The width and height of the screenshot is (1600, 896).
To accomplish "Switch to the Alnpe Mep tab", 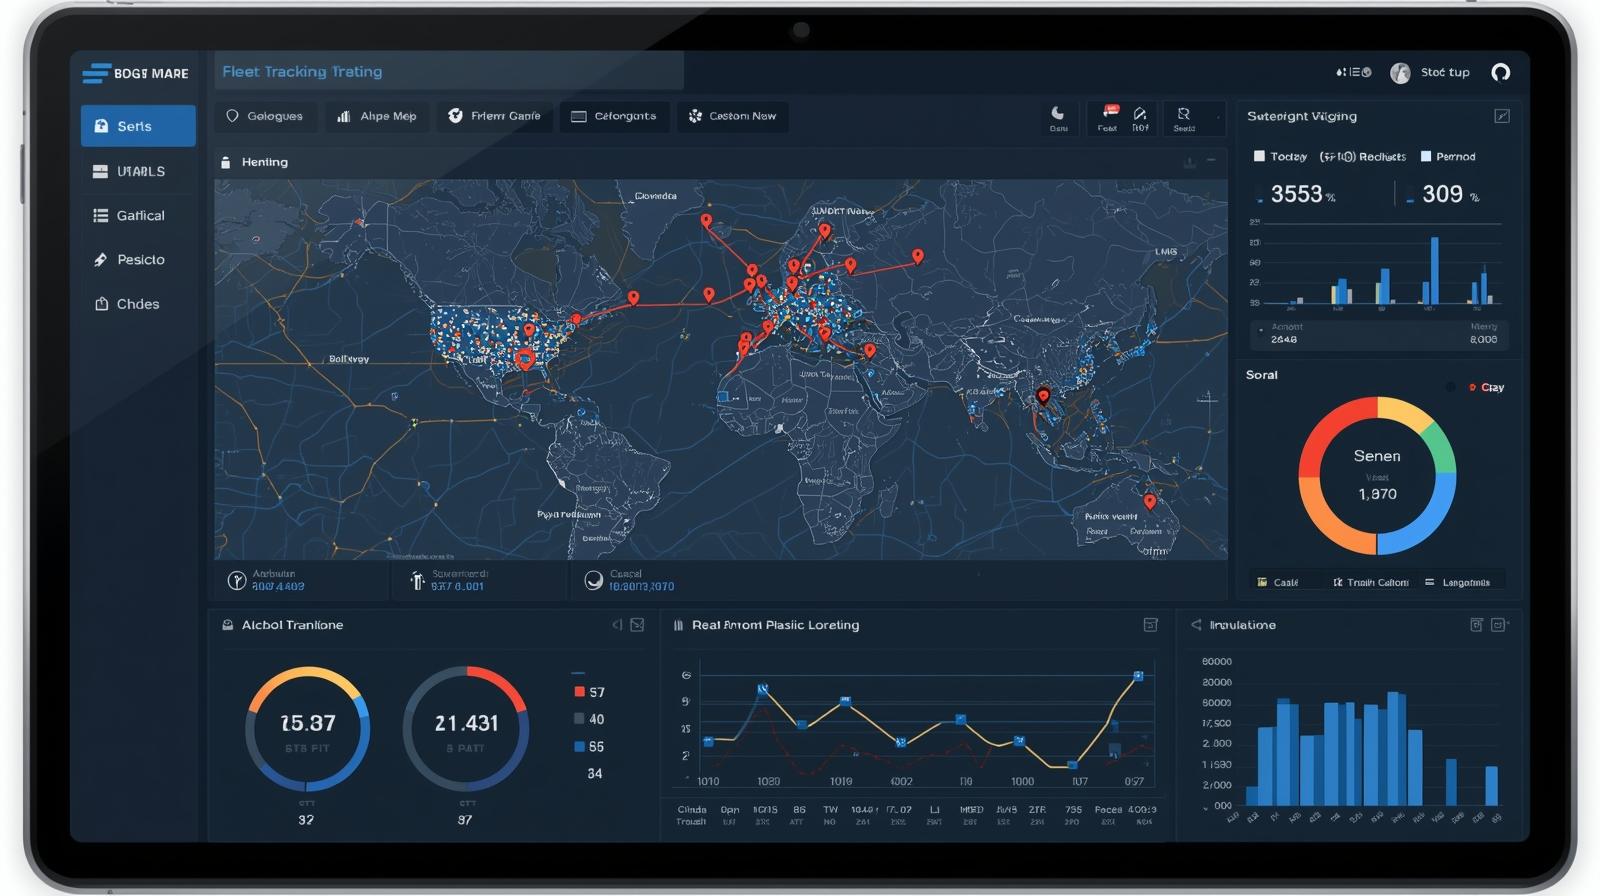I will tap(376, 116).
